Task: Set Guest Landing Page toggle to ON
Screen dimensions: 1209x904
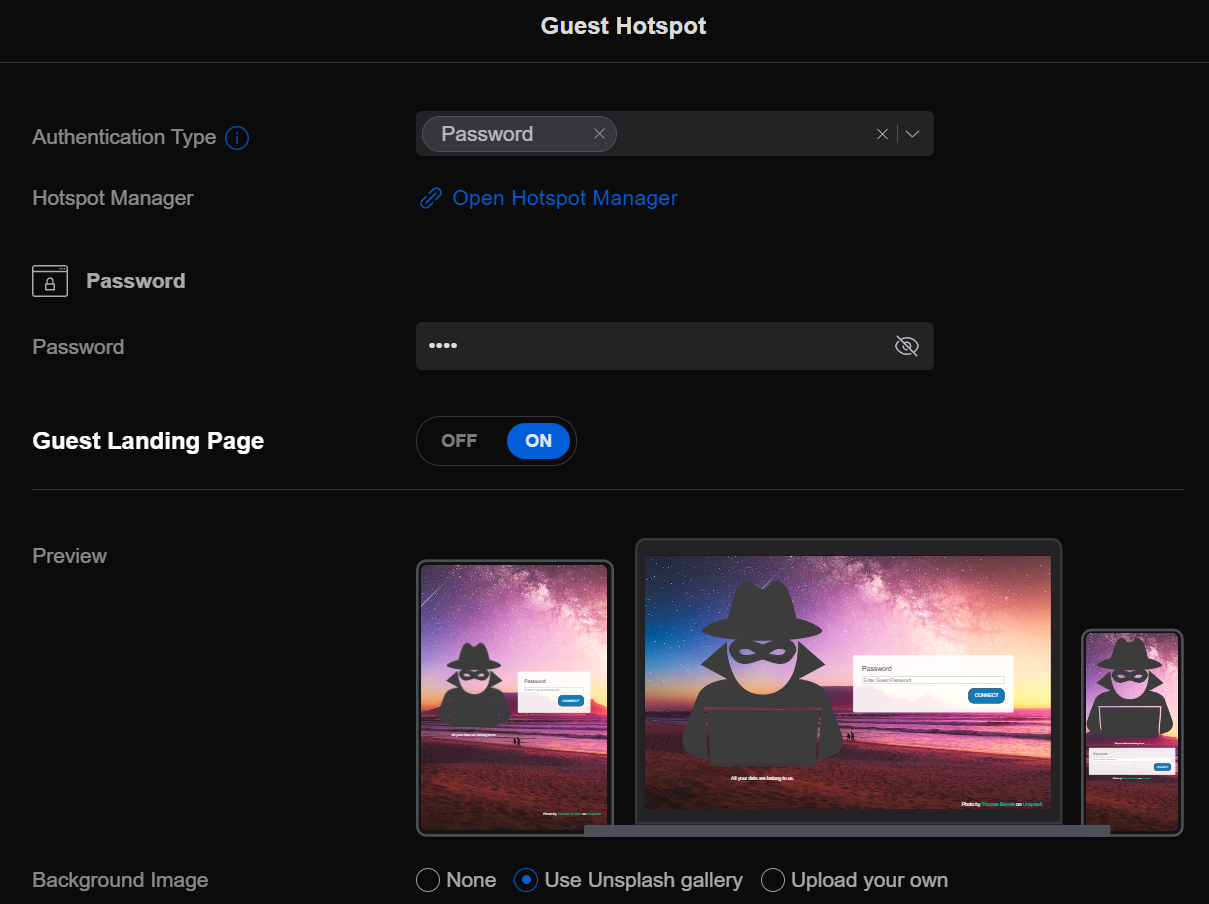Action: (538, 441)
